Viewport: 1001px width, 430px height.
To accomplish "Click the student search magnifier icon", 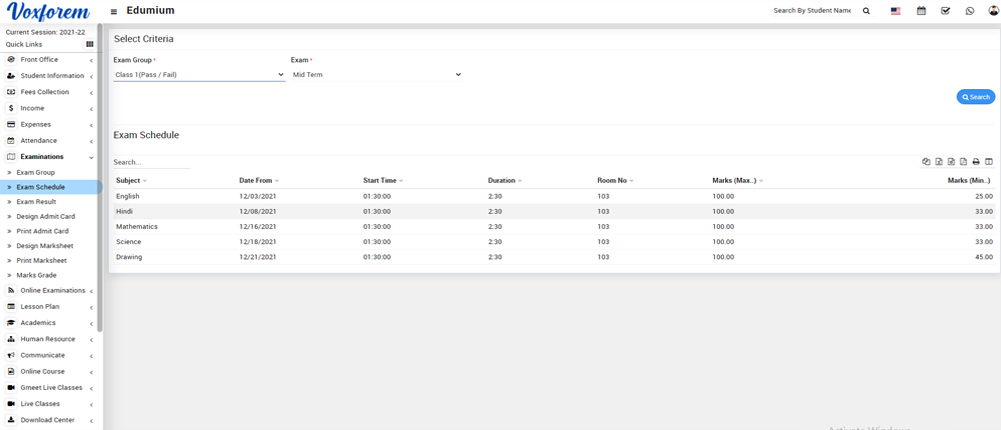I will [x=866, y=11].
